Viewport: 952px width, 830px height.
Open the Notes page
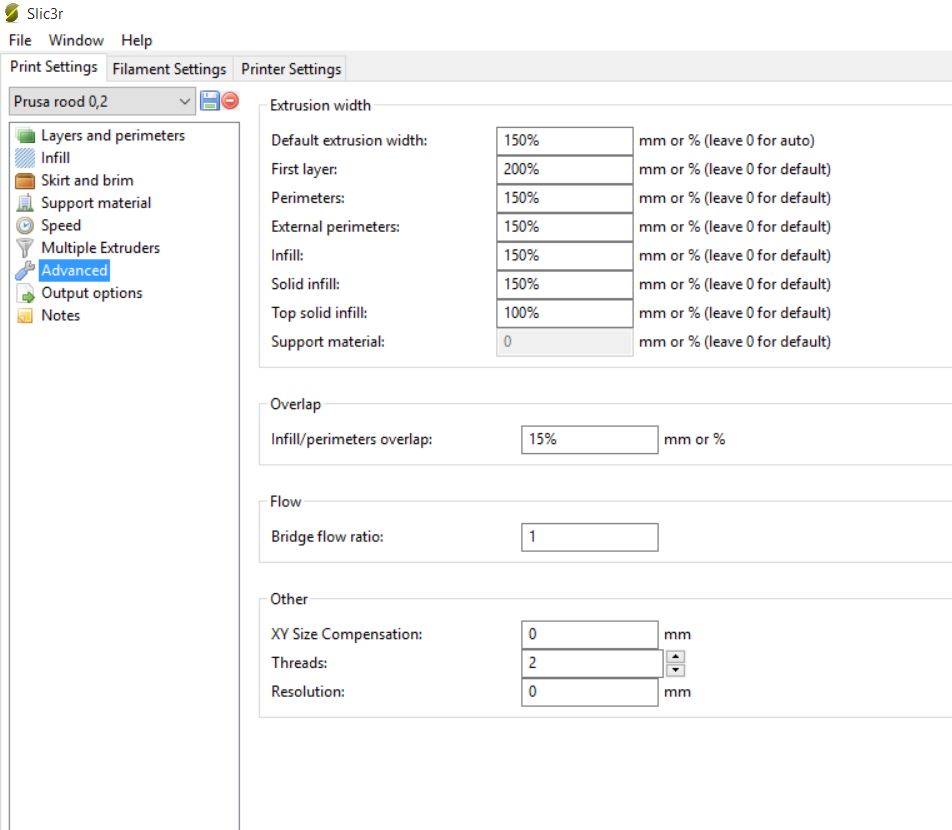click(60, 316)
